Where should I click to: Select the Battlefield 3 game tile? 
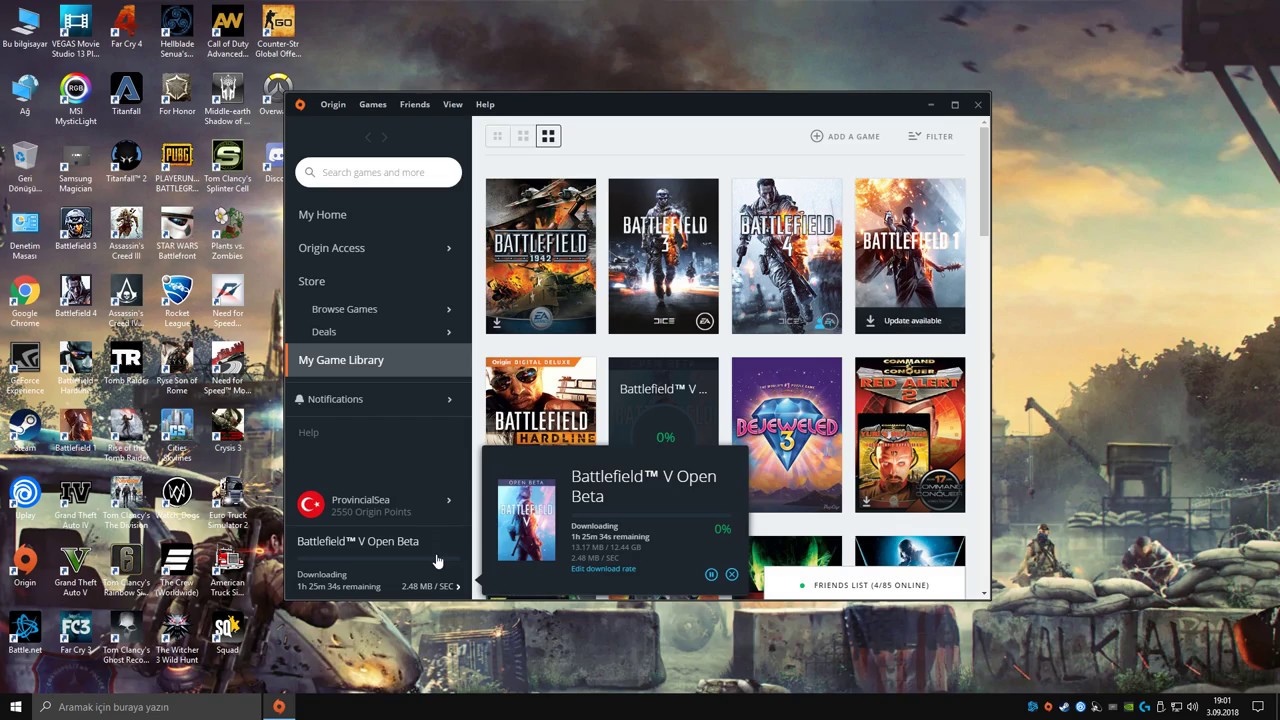coord(663,256)
